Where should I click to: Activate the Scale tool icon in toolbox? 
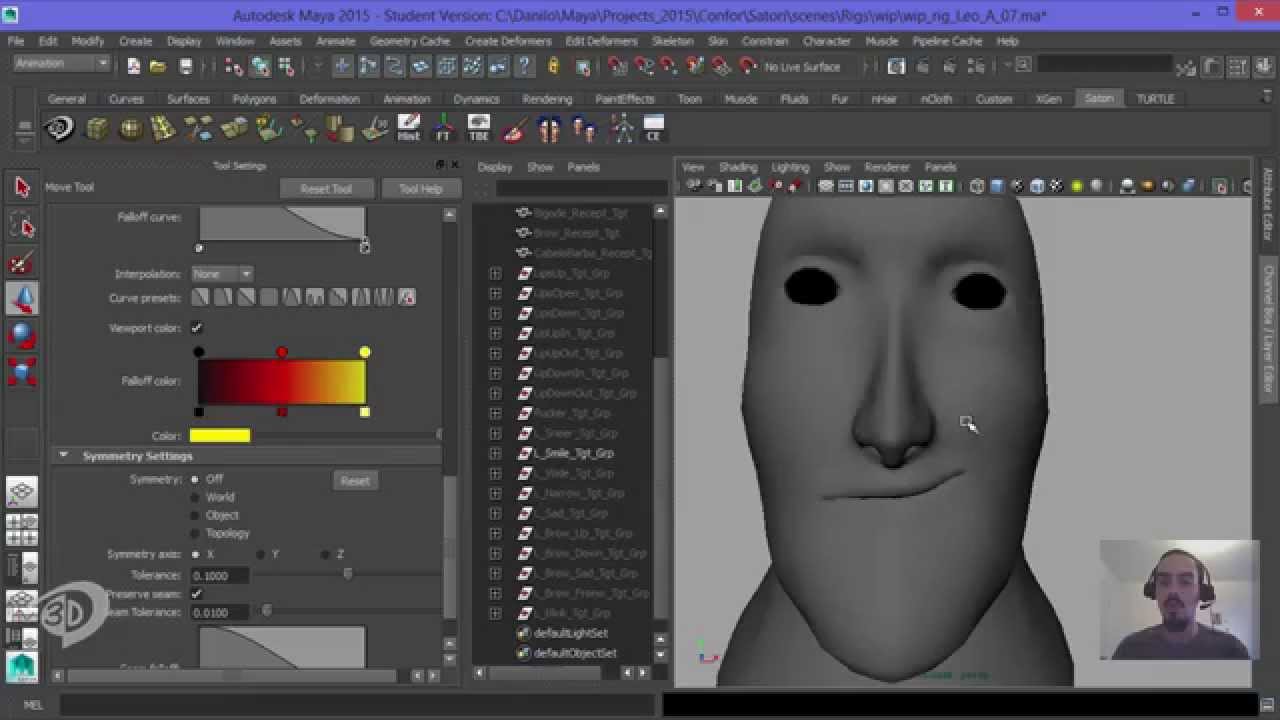22,371
